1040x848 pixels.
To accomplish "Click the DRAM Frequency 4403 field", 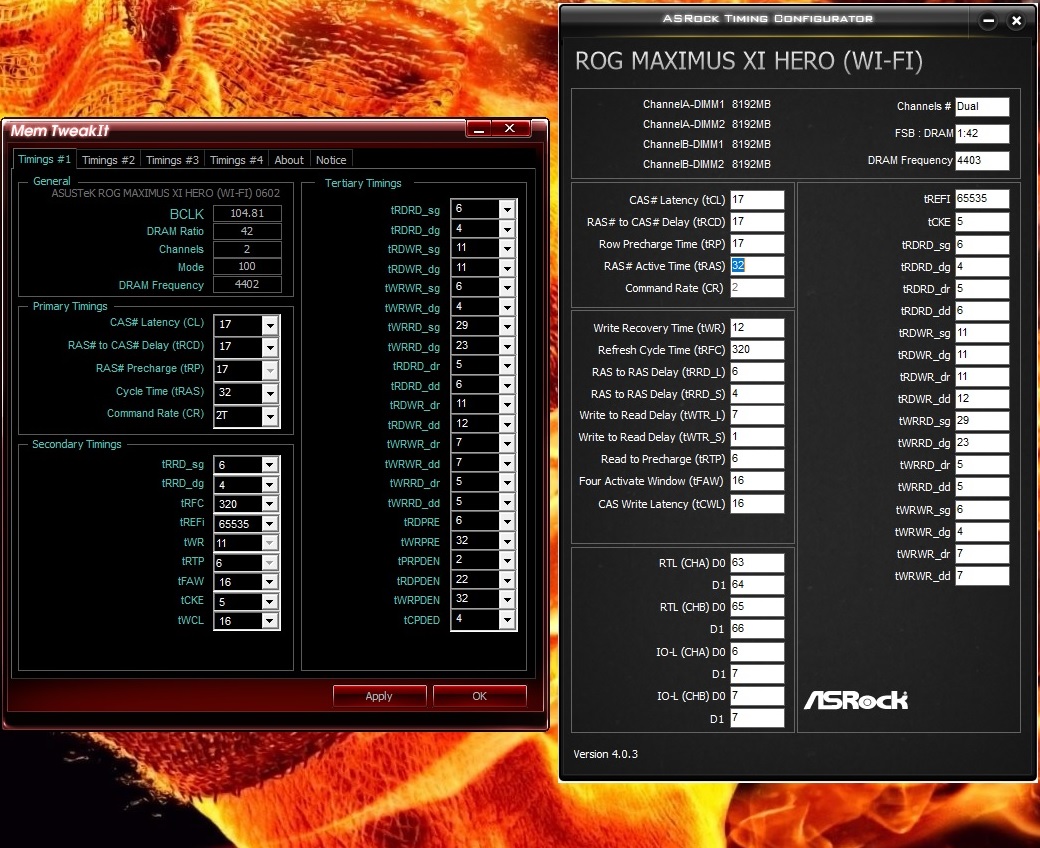I will coord(982,160).
